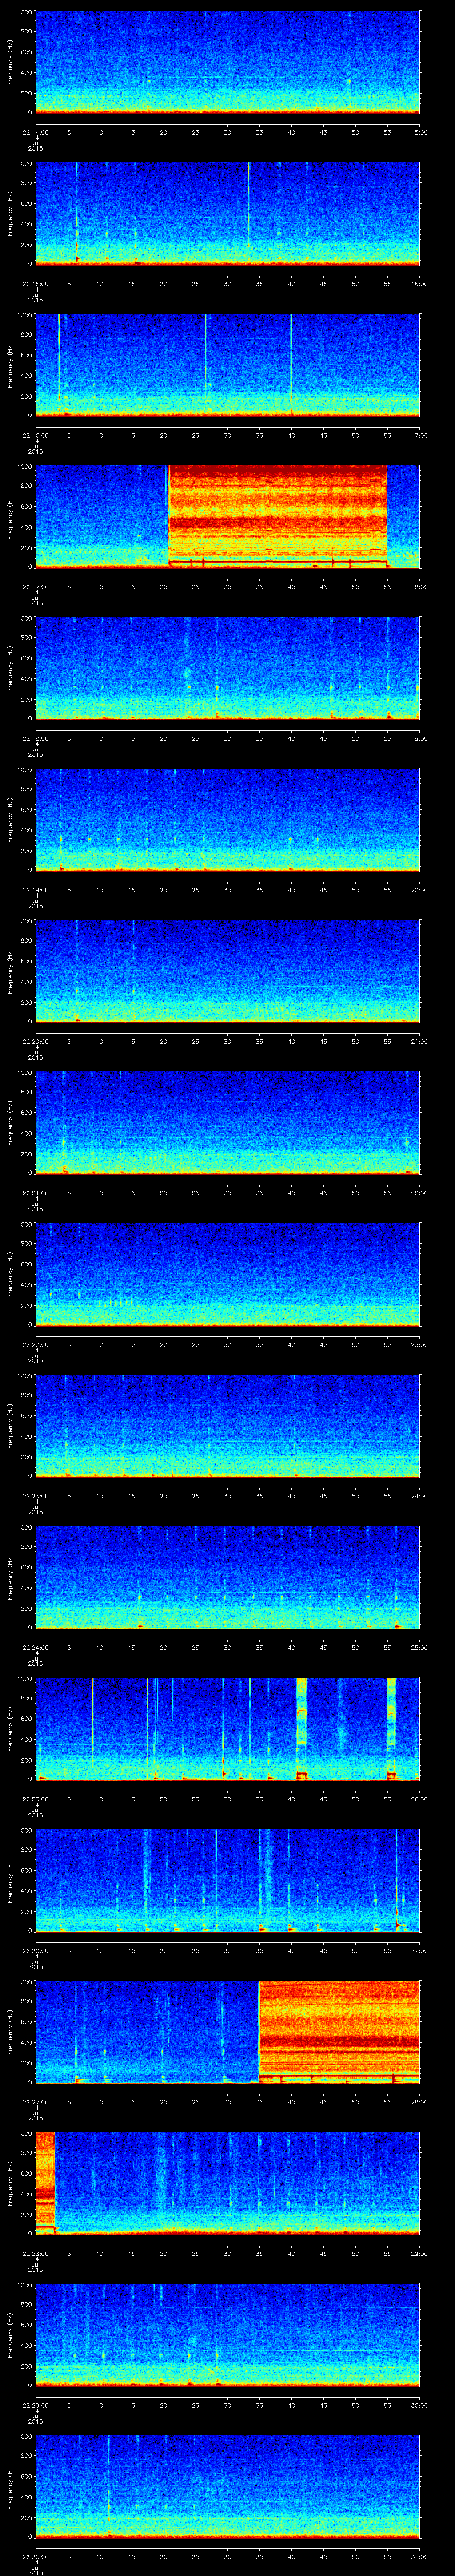Screen dimensions: 455x2576
Task: Select the spectrogram panel starting at 22:23:00
Action: point(227,1425)
